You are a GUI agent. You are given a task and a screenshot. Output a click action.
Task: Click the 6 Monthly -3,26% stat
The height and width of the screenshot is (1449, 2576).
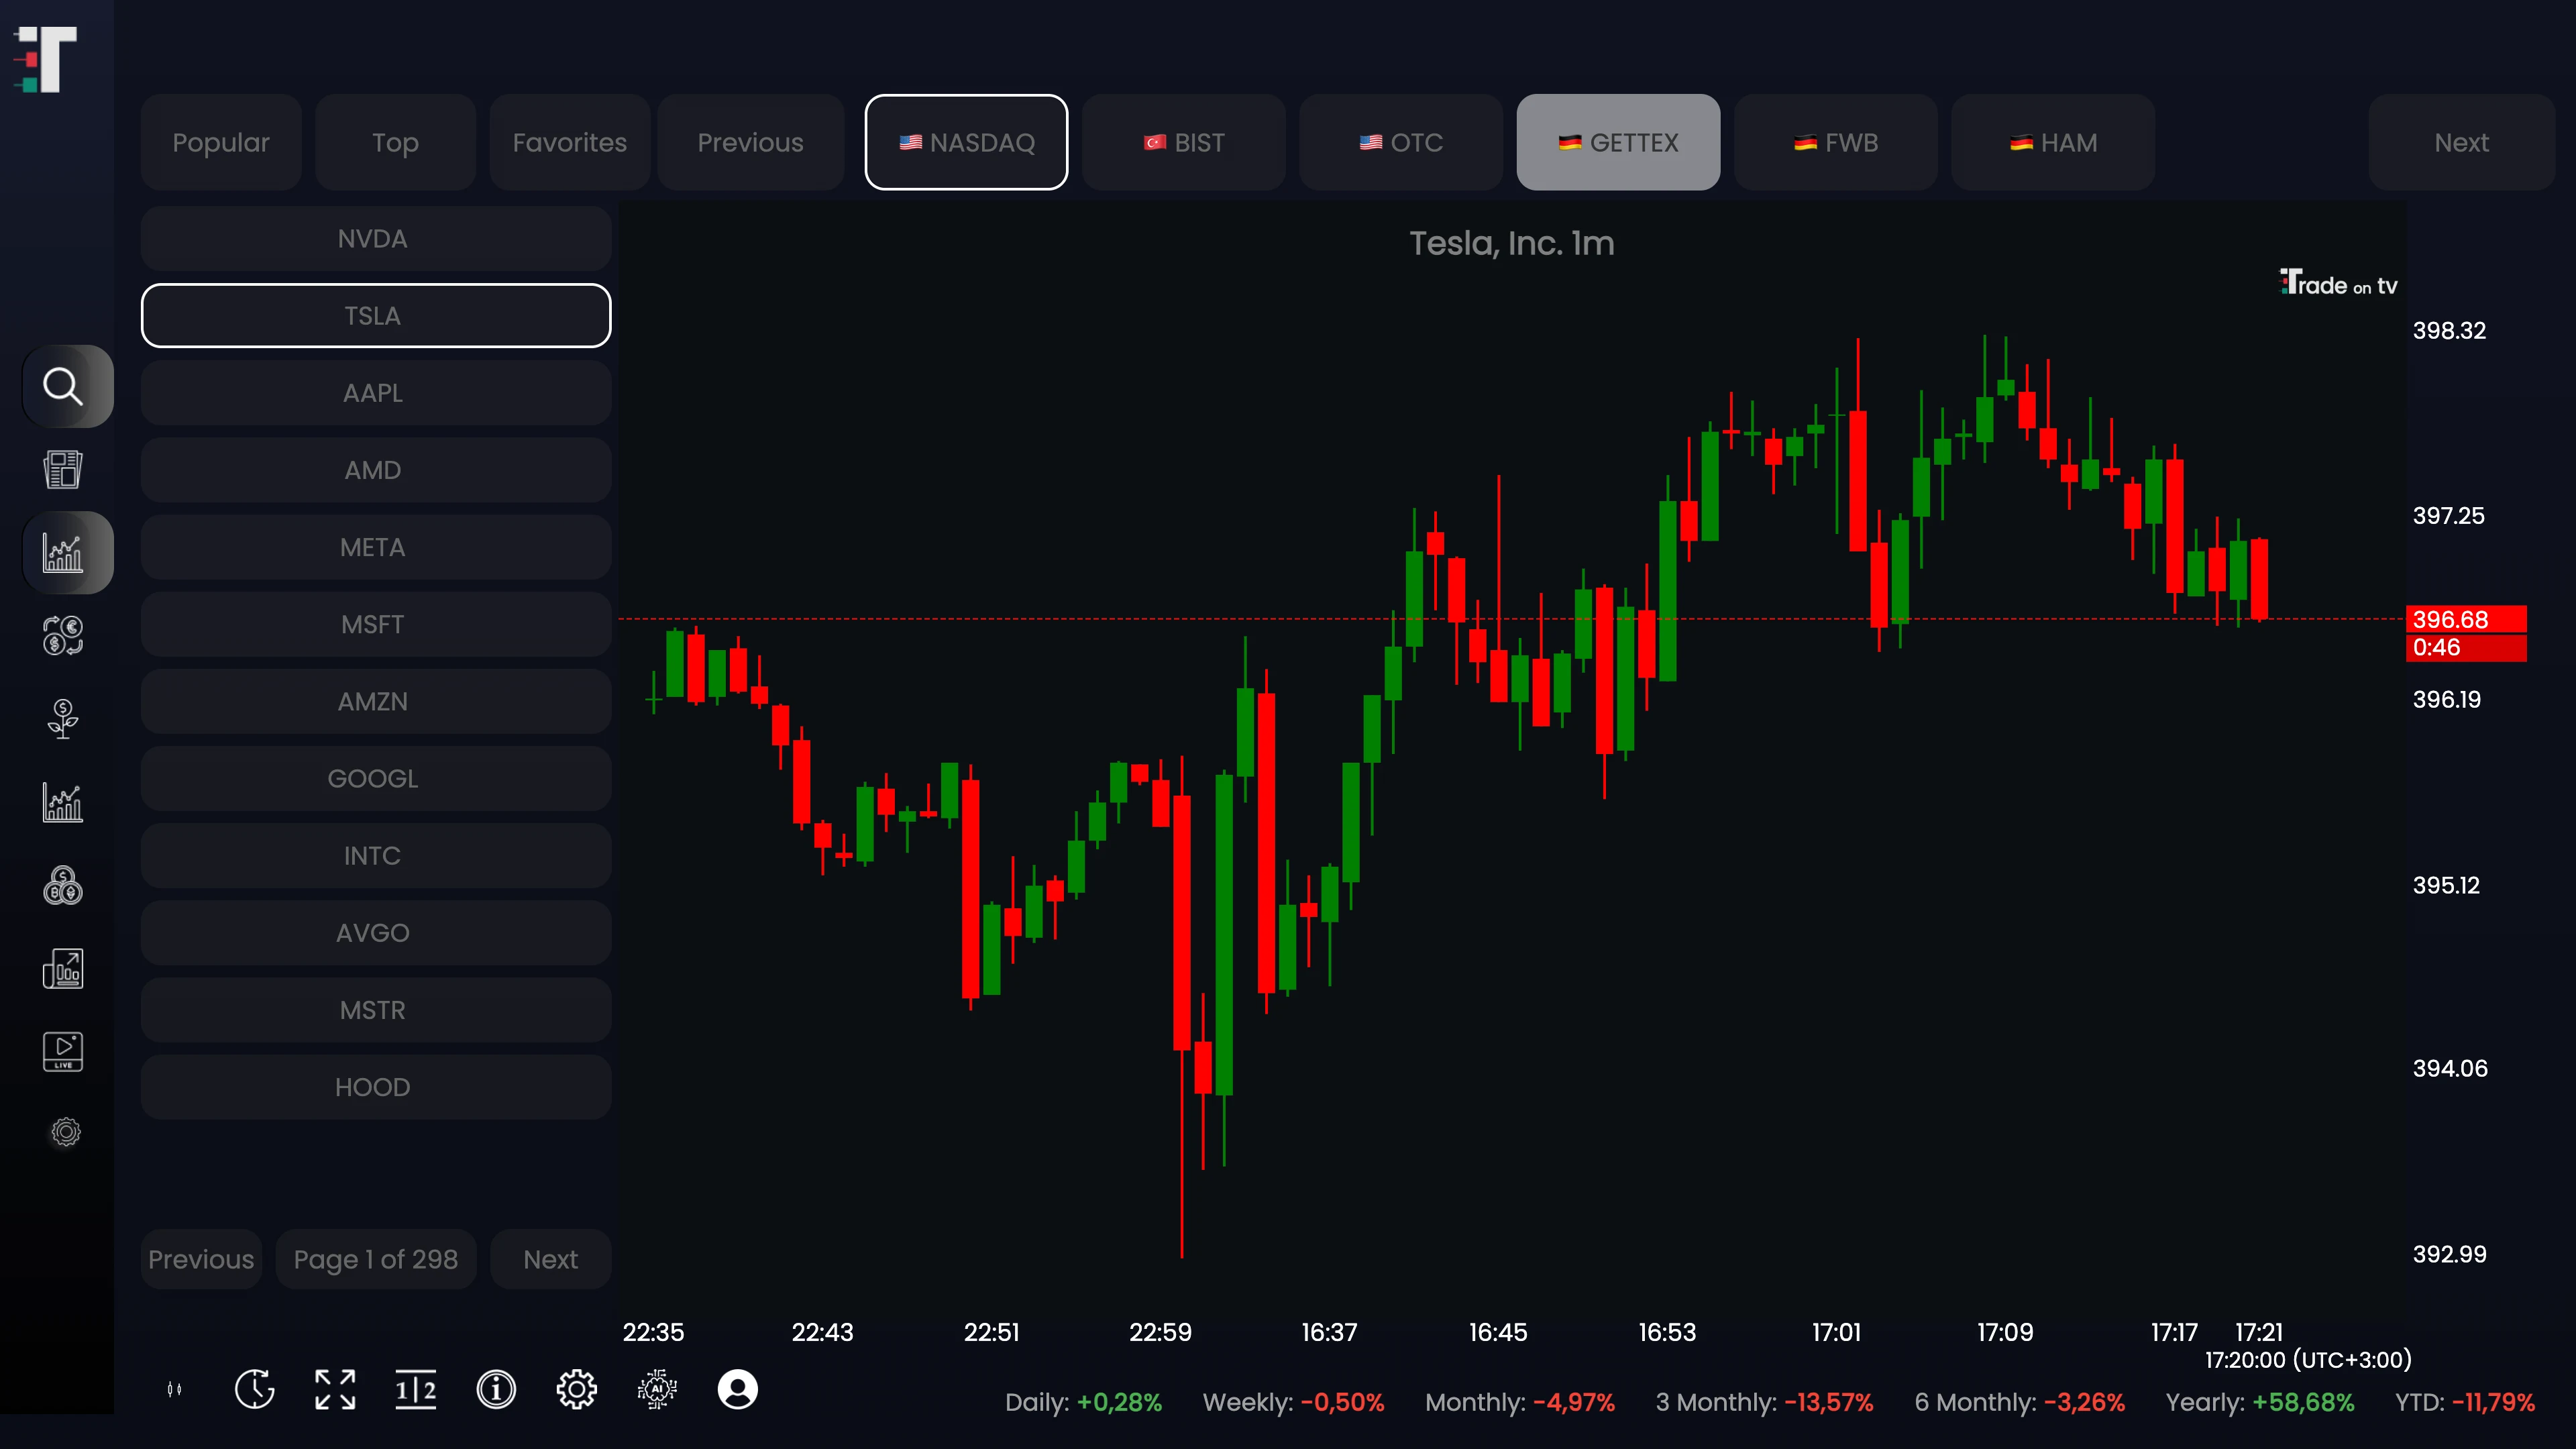(x=2019, y=1402)
